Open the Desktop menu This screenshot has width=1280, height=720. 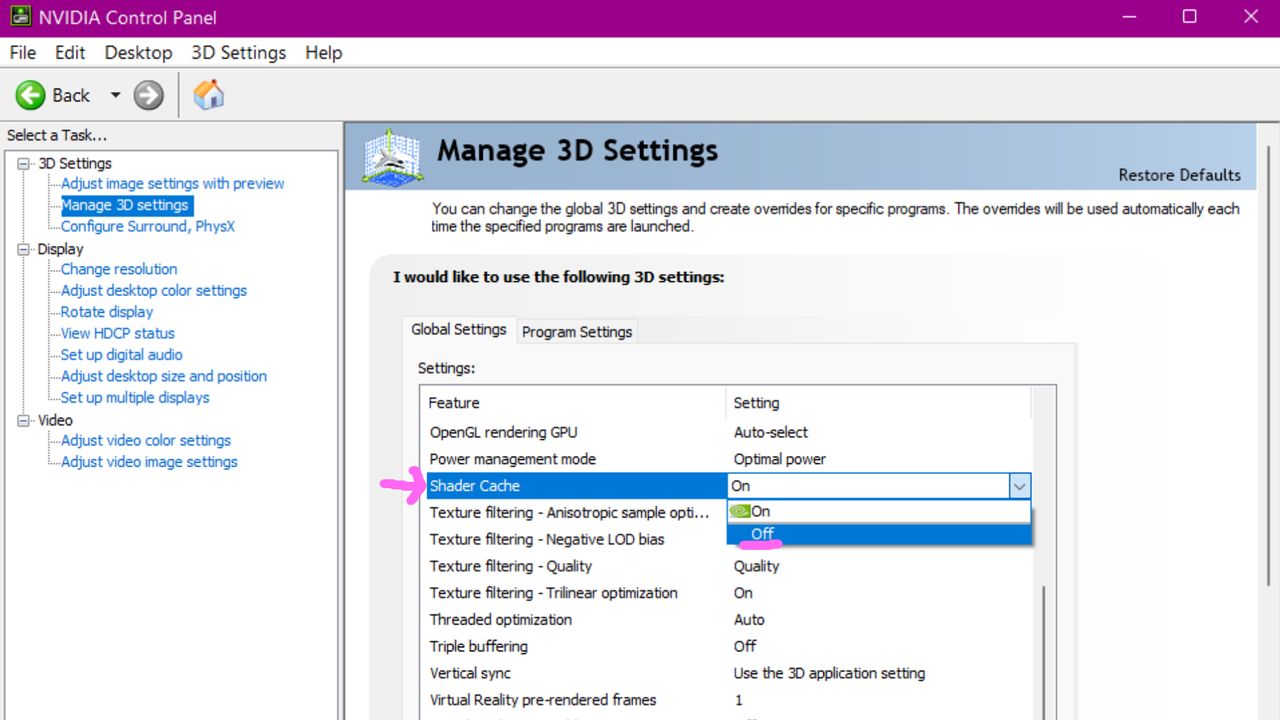point(138,53)
